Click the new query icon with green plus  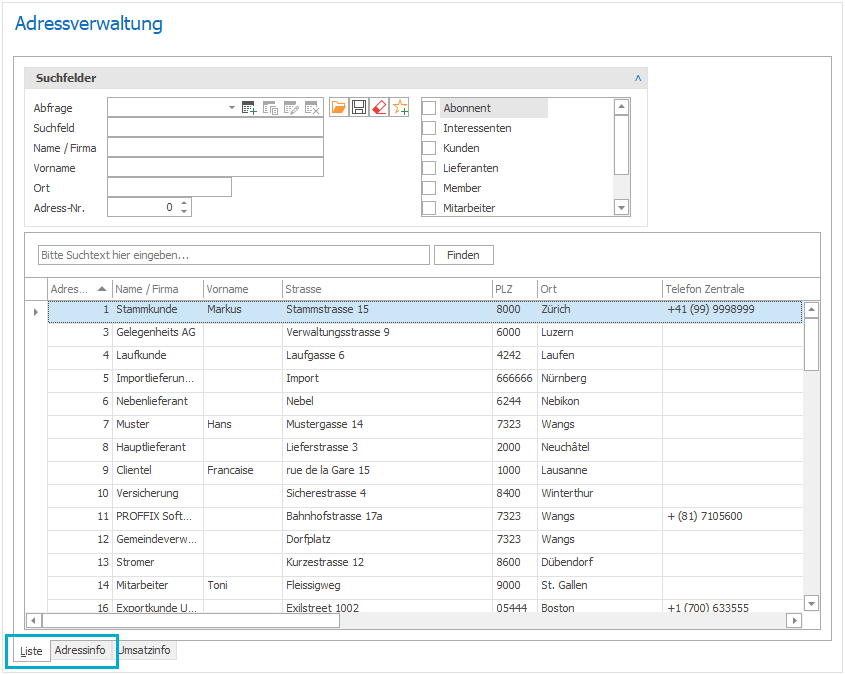(249, 108)
